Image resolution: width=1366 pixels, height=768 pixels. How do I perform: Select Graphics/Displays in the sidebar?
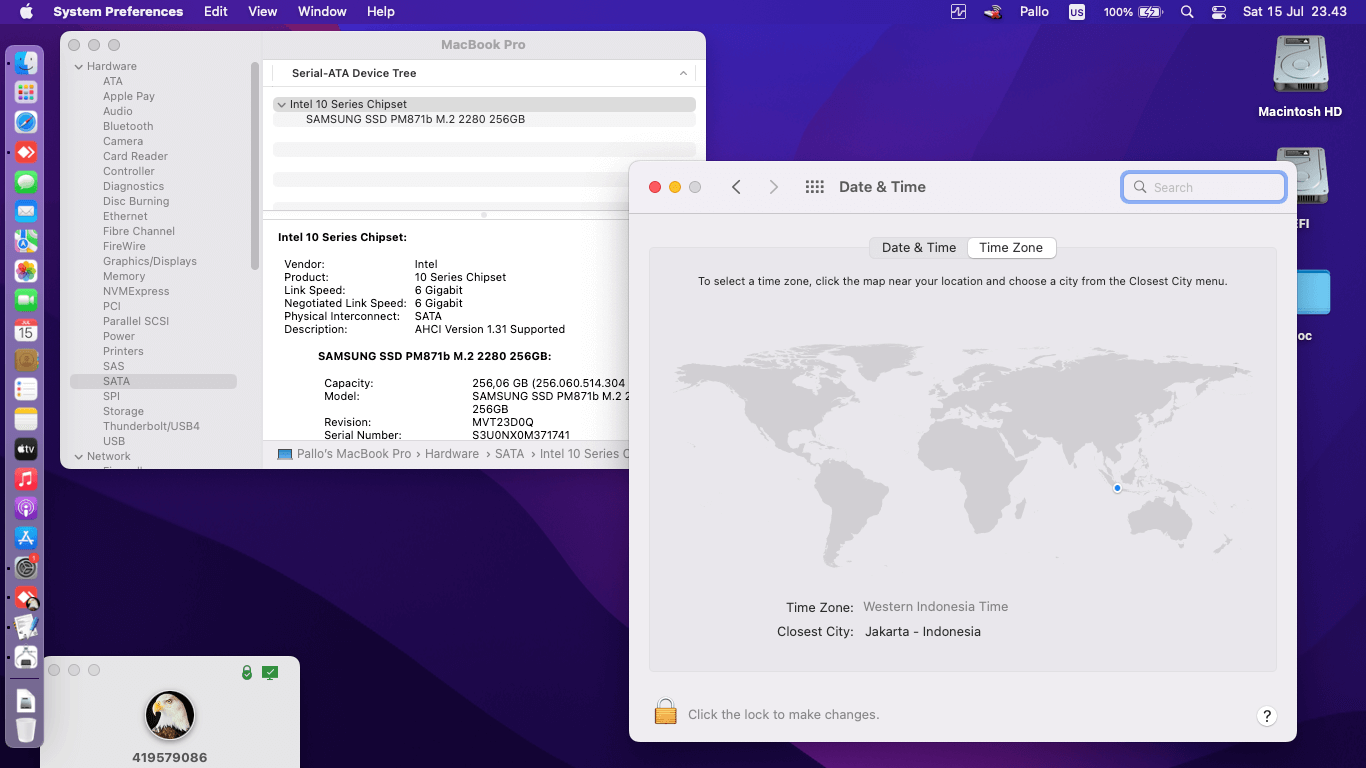pyautogui.click(x=150, y=261)
